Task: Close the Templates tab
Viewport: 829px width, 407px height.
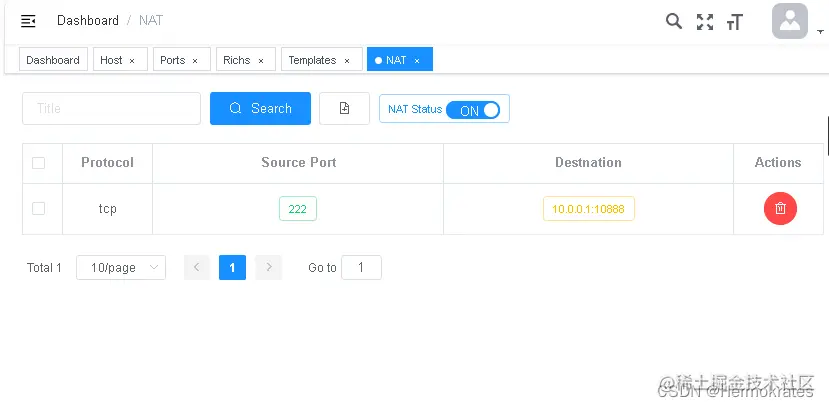Action: pos(347,61)
